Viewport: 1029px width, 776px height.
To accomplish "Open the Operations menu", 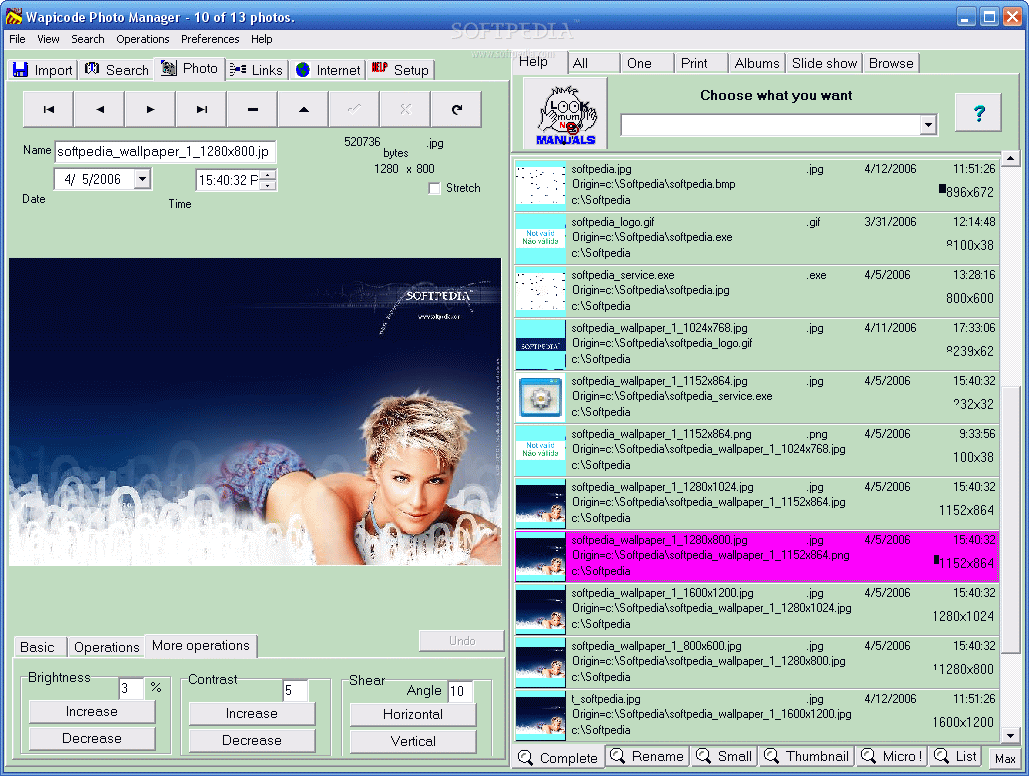I will click(142, 39).
